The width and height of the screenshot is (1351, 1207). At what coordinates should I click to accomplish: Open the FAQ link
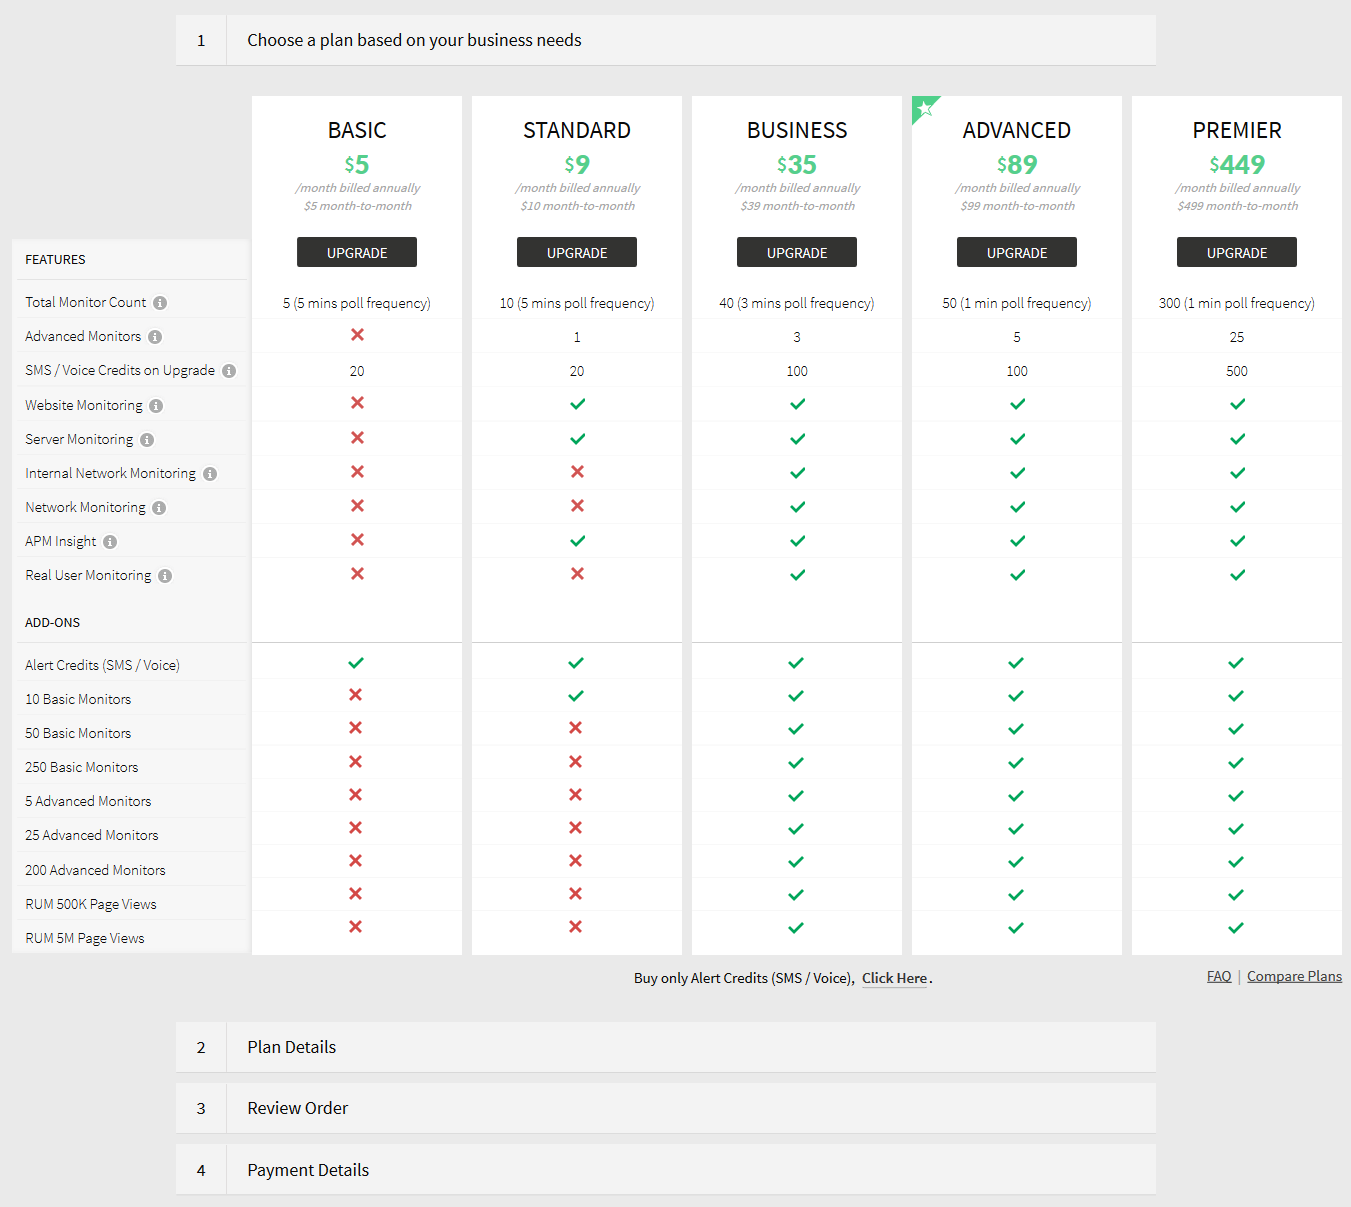[x=1219, y=976]
